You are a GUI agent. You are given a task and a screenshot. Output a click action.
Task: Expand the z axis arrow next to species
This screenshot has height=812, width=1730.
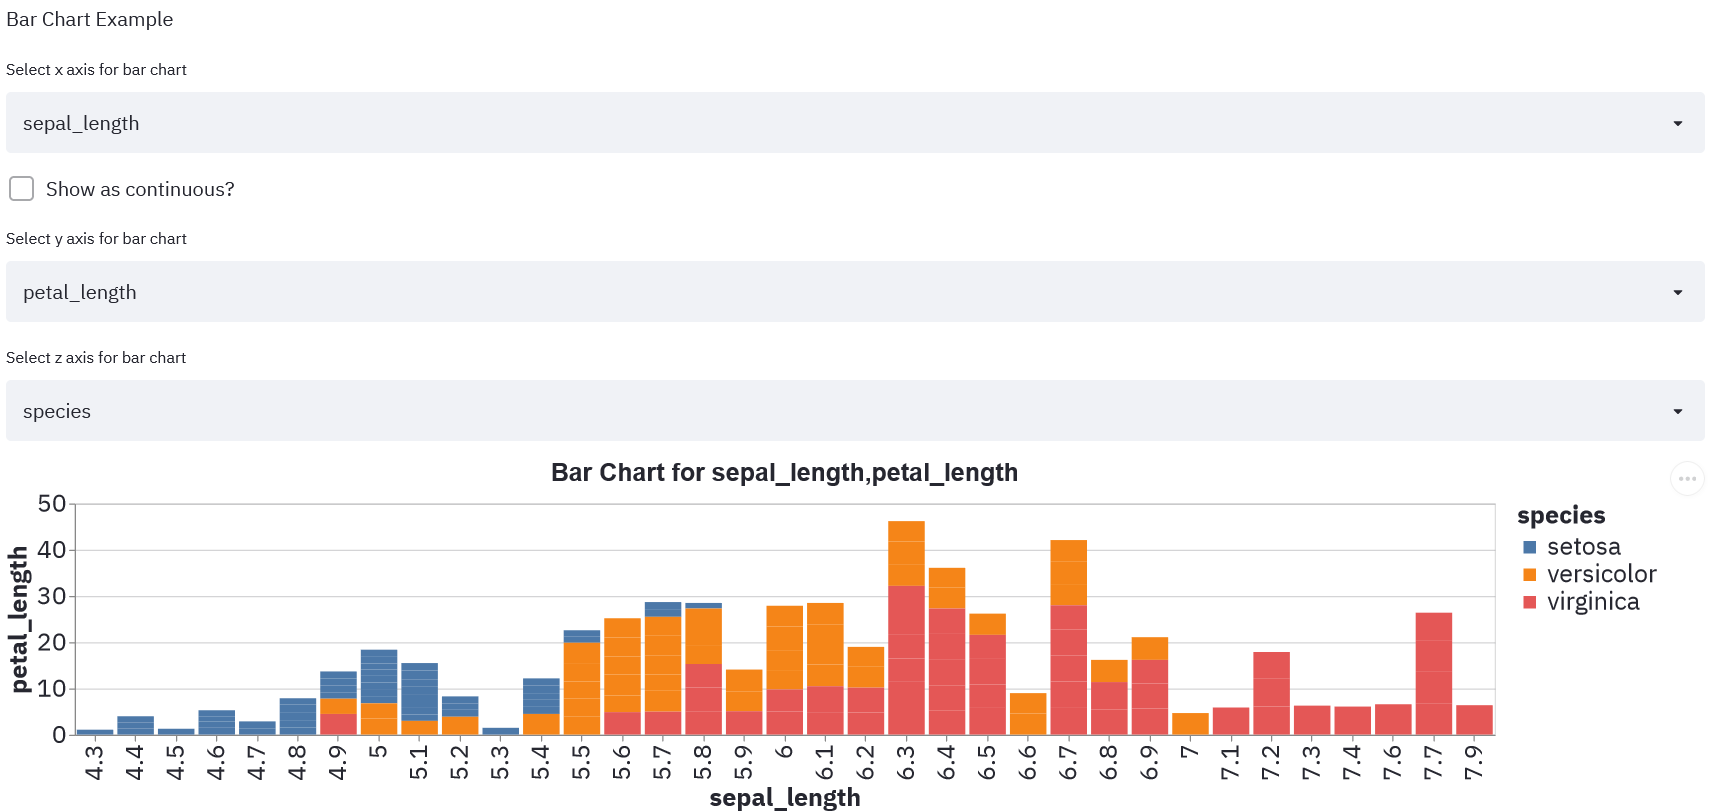1678,411
